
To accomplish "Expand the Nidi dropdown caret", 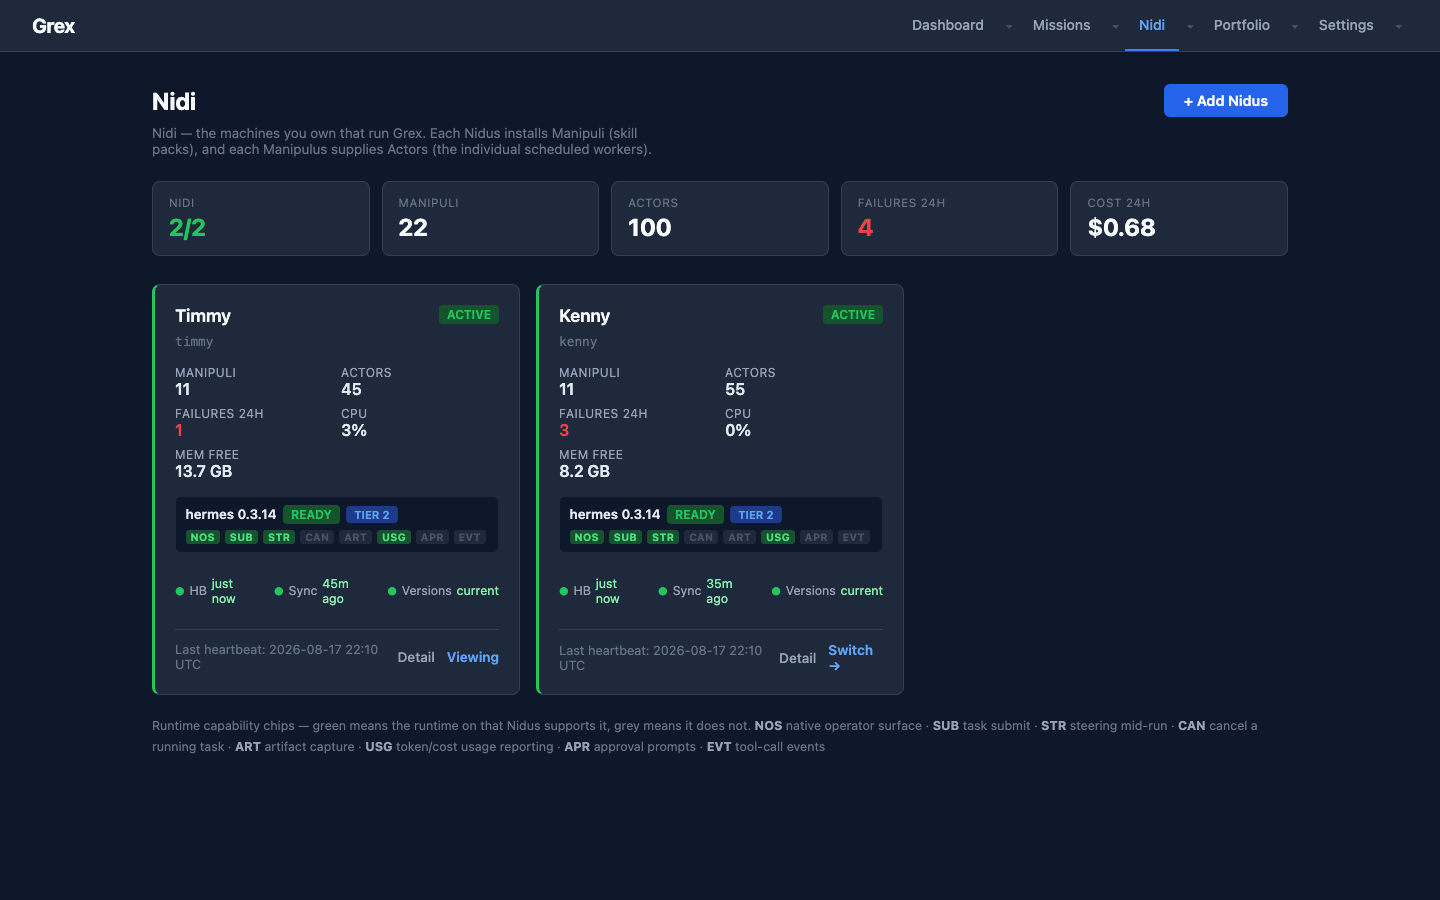I will 1190,27.
